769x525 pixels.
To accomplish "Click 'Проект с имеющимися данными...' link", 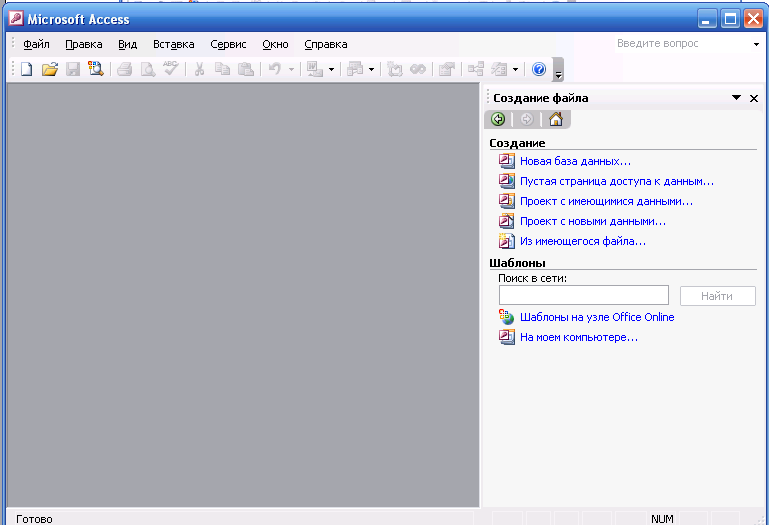I will (606, 202).
